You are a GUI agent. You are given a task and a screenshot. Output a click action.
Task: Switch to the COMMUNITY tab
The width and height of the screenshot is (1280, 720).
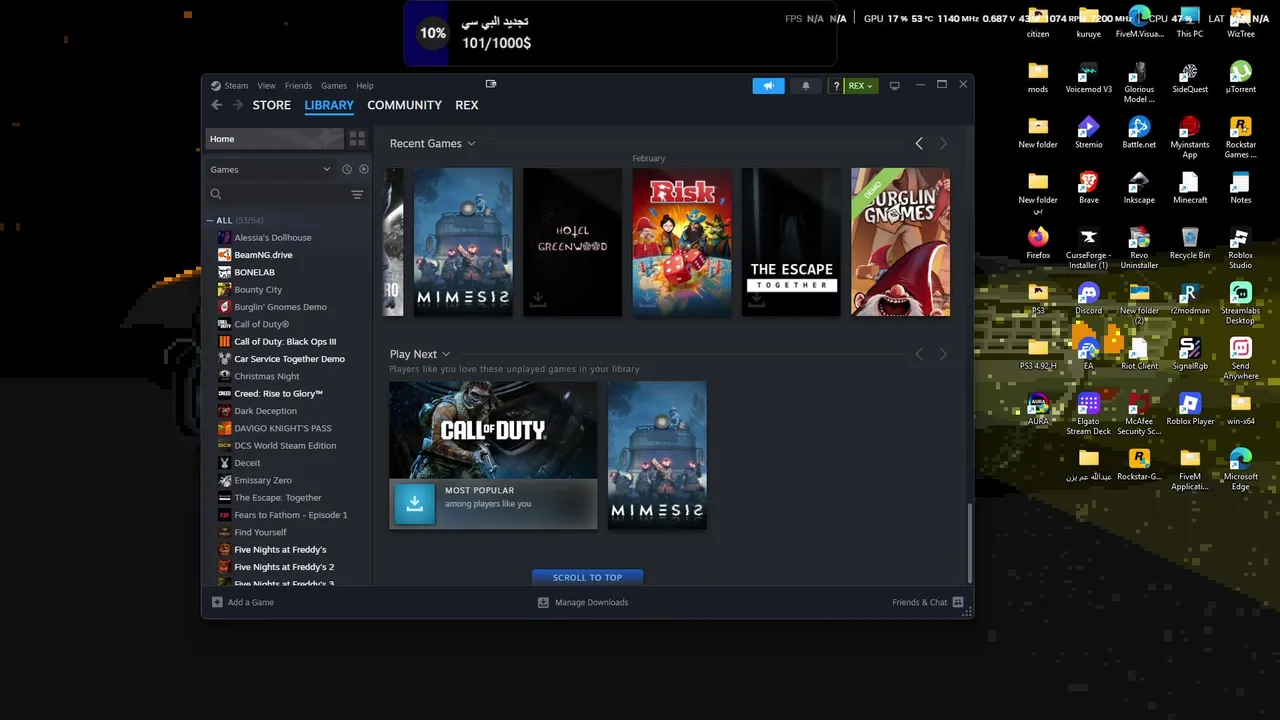click(404, 105)
